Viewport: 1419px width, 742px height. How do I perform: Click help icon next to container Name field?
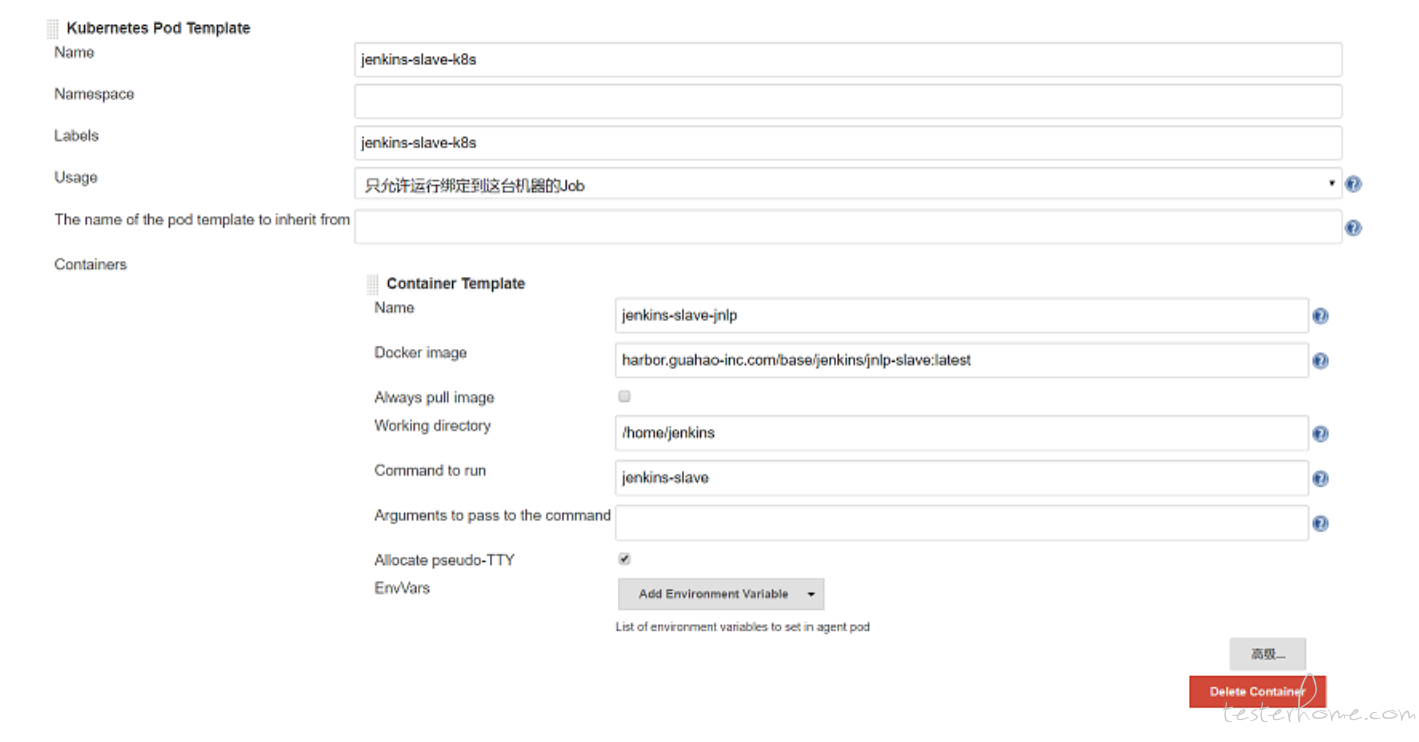[1320, 316]
